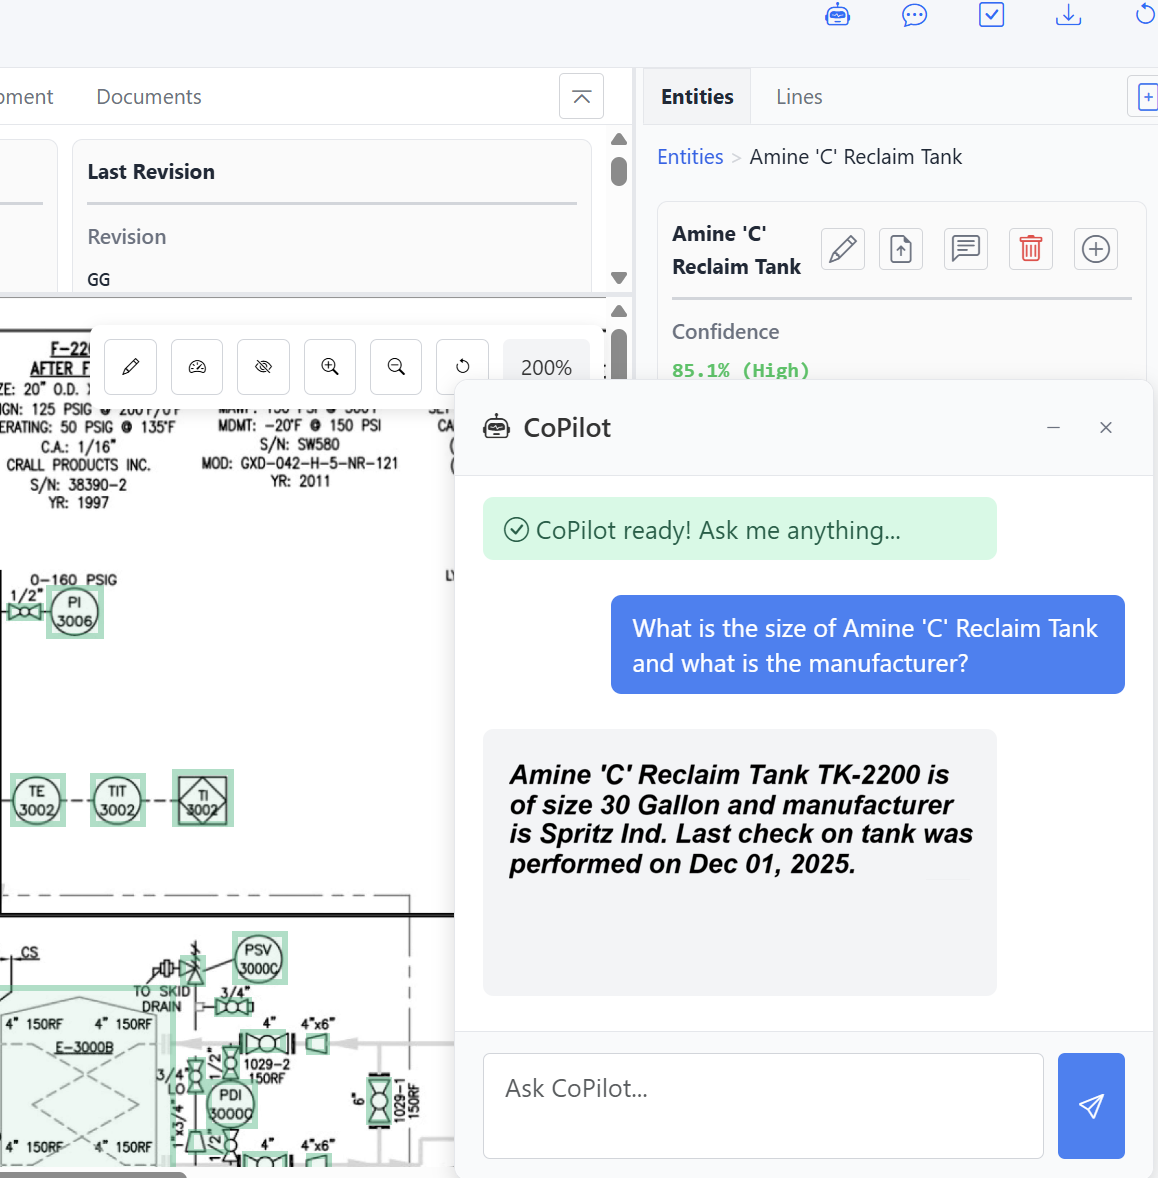
Task: Open the Documents tab
Action: tap(148, 96)
